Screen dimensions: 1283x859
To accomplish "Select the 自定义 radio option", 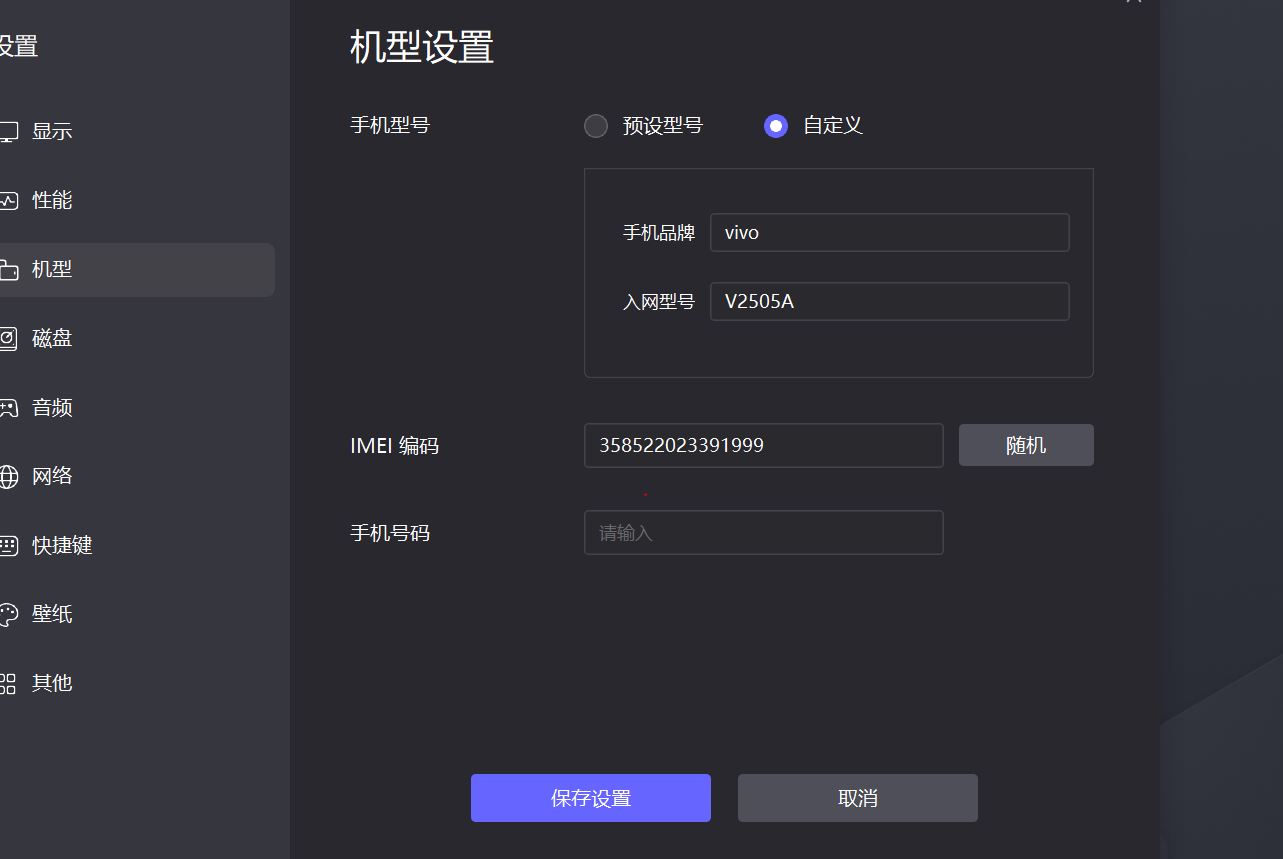I will click(x=776, y=126).
